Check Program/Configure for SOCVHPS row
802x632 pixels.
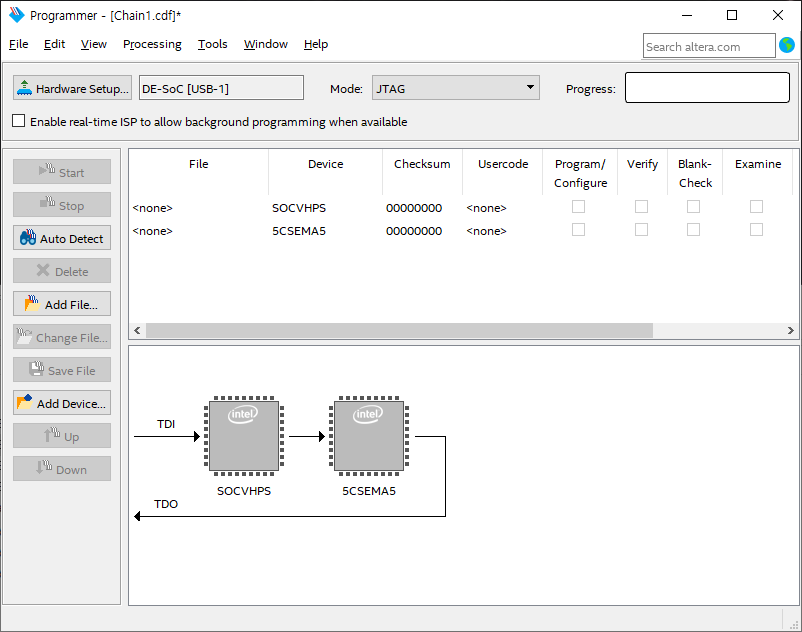(578, 207)
